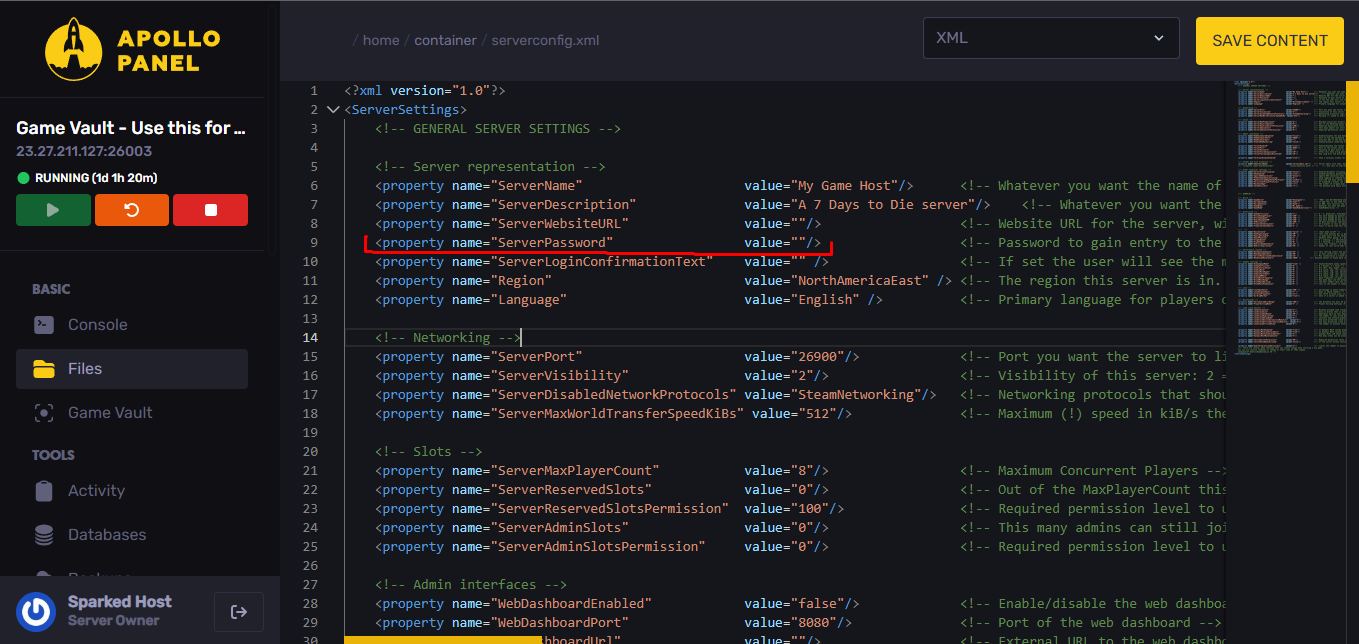
Task: Click the "My Game Host" value
Action: point(845,186)
